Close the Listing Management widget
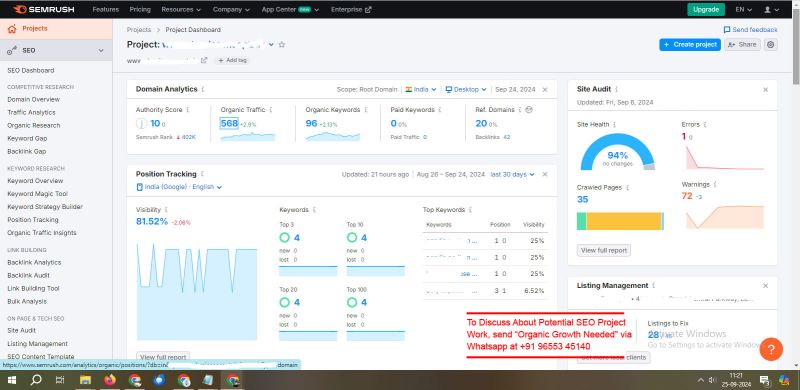Screen dimensions: 800x390 765,286
